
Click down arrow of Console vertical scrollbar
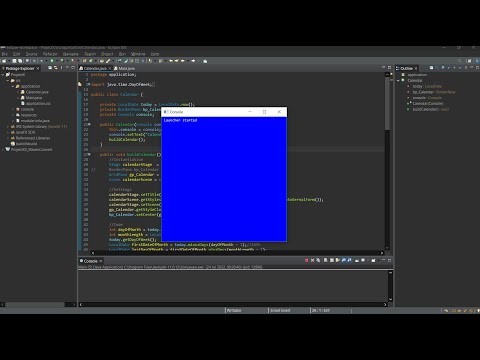(390, 299)
